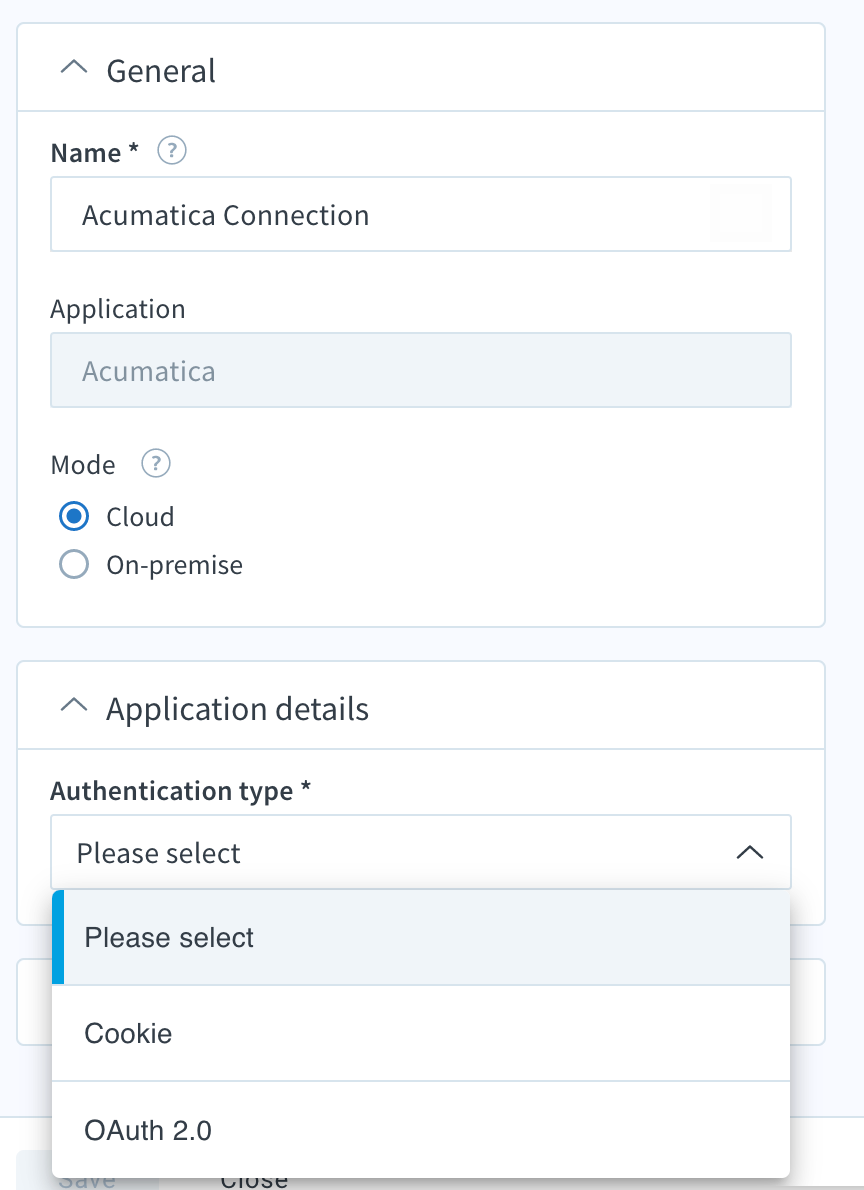Click the Authentication type select box
Image resolution: width=864 pixels, height=1190 pixels.
pyautogui.click(x=421, y=852)
